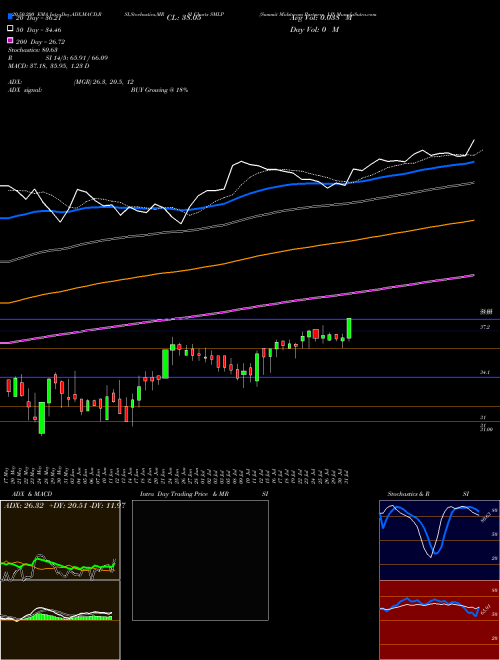Click the 'Day Vol: 0 M' value

coord(314,30)
